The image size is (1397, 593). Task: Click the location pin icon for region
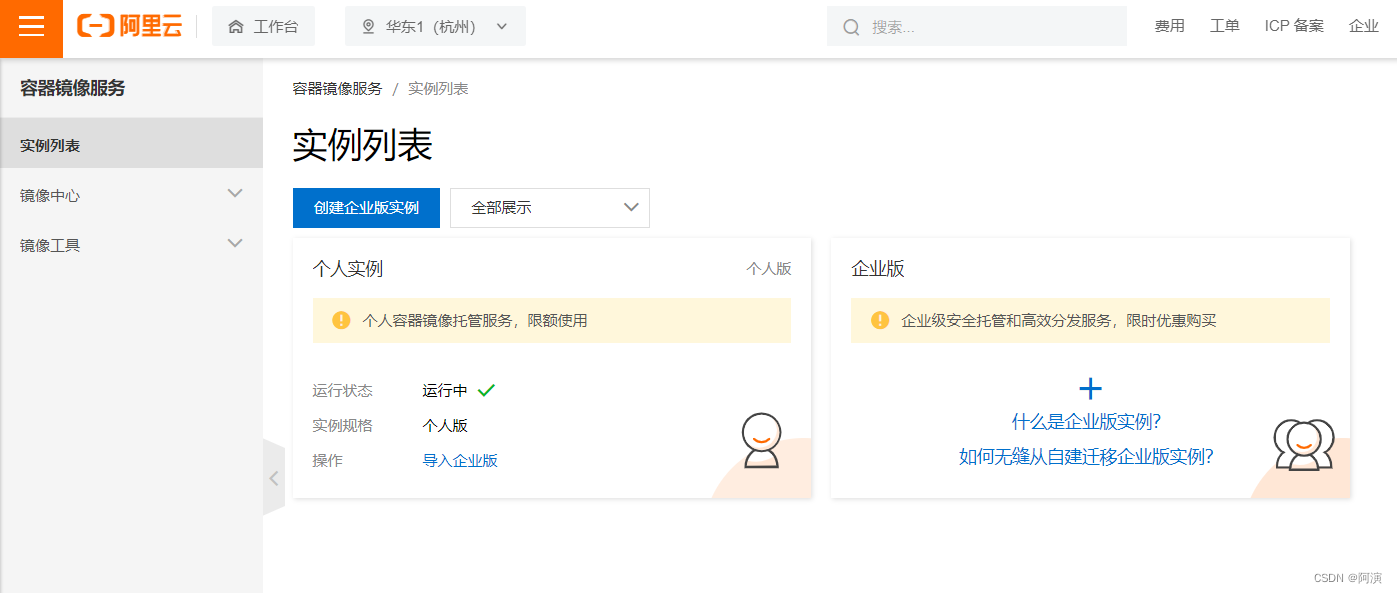(x=368, y=27)
